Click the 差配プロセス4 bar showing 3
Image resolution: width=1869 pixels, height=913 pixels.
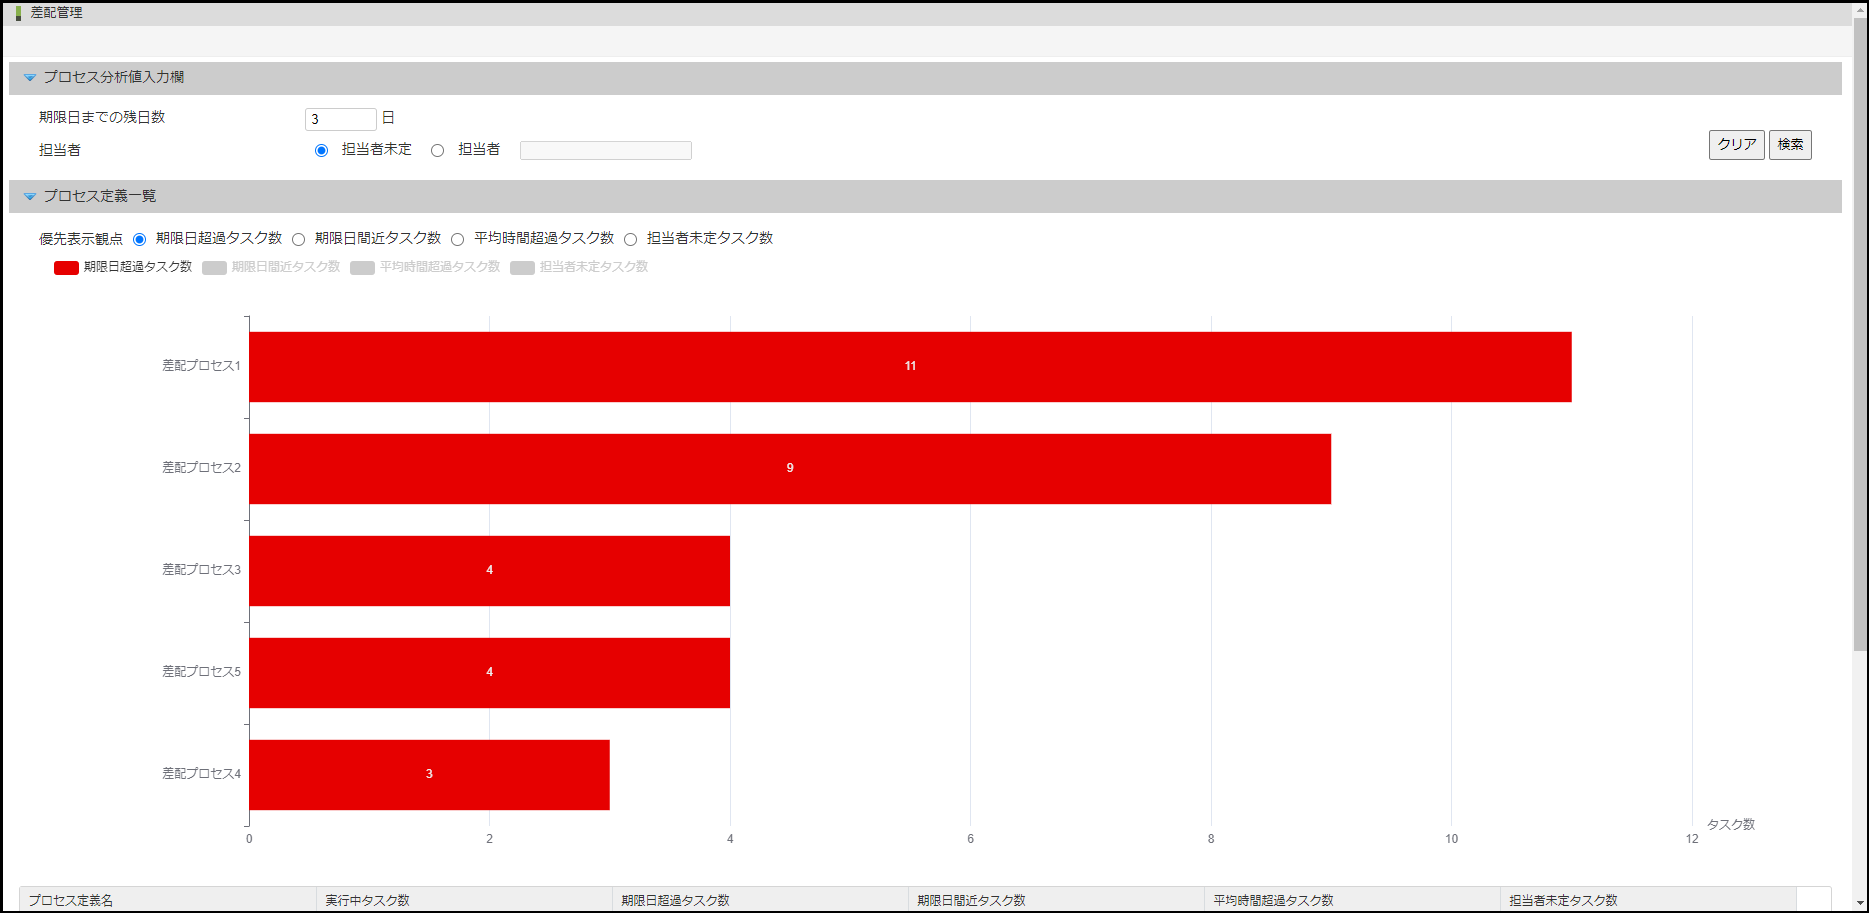coord(429,775)
